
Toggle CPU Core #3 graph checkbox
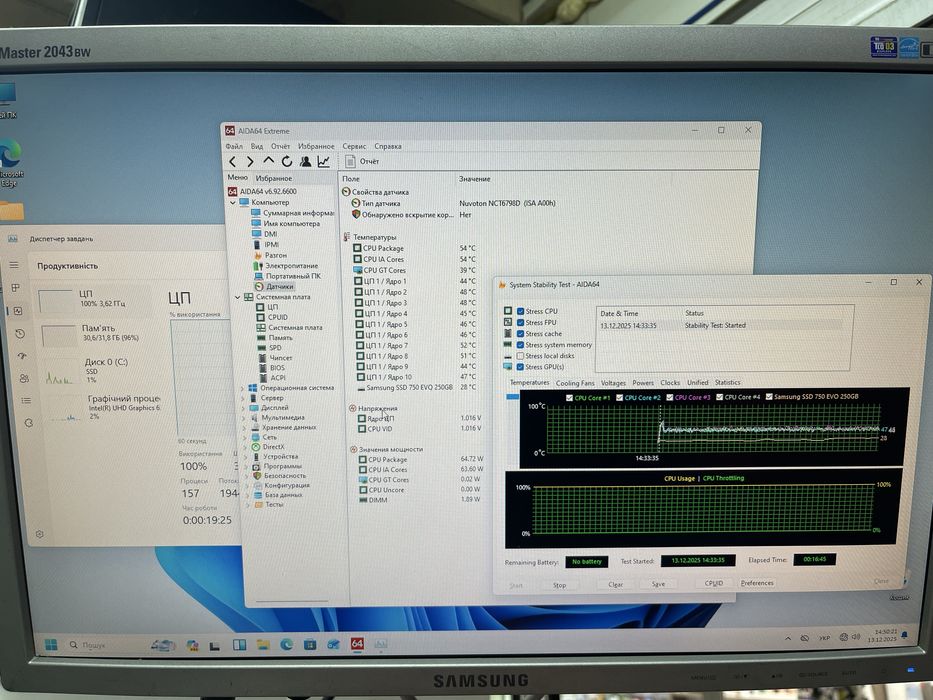click(x=669, y=397)
